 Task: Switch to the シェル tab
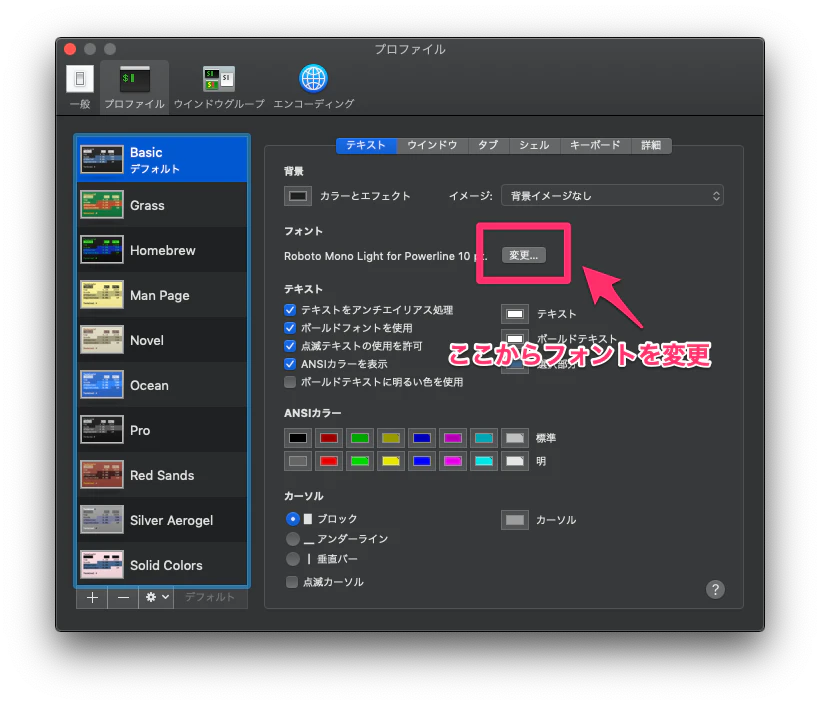(x=534, y=145)
